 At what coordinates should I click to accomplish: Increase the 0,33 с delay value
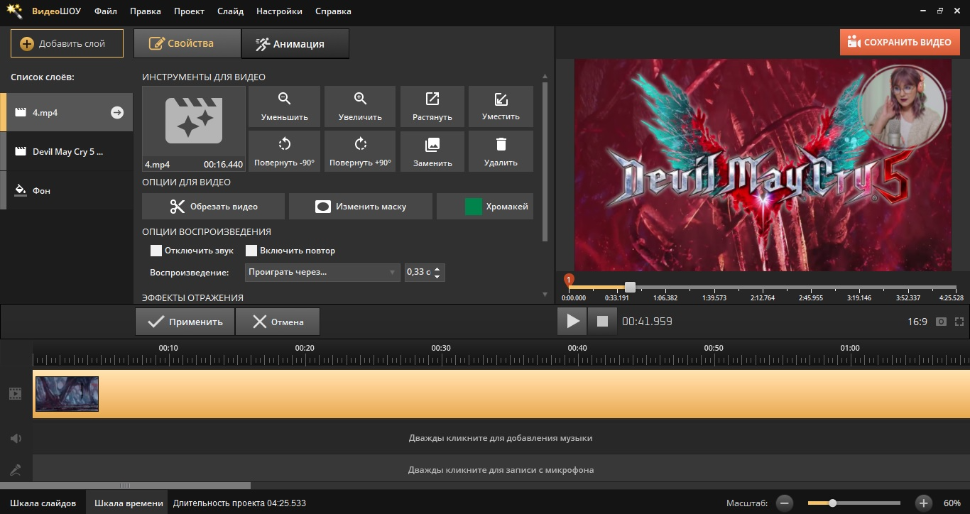(437, 268)
